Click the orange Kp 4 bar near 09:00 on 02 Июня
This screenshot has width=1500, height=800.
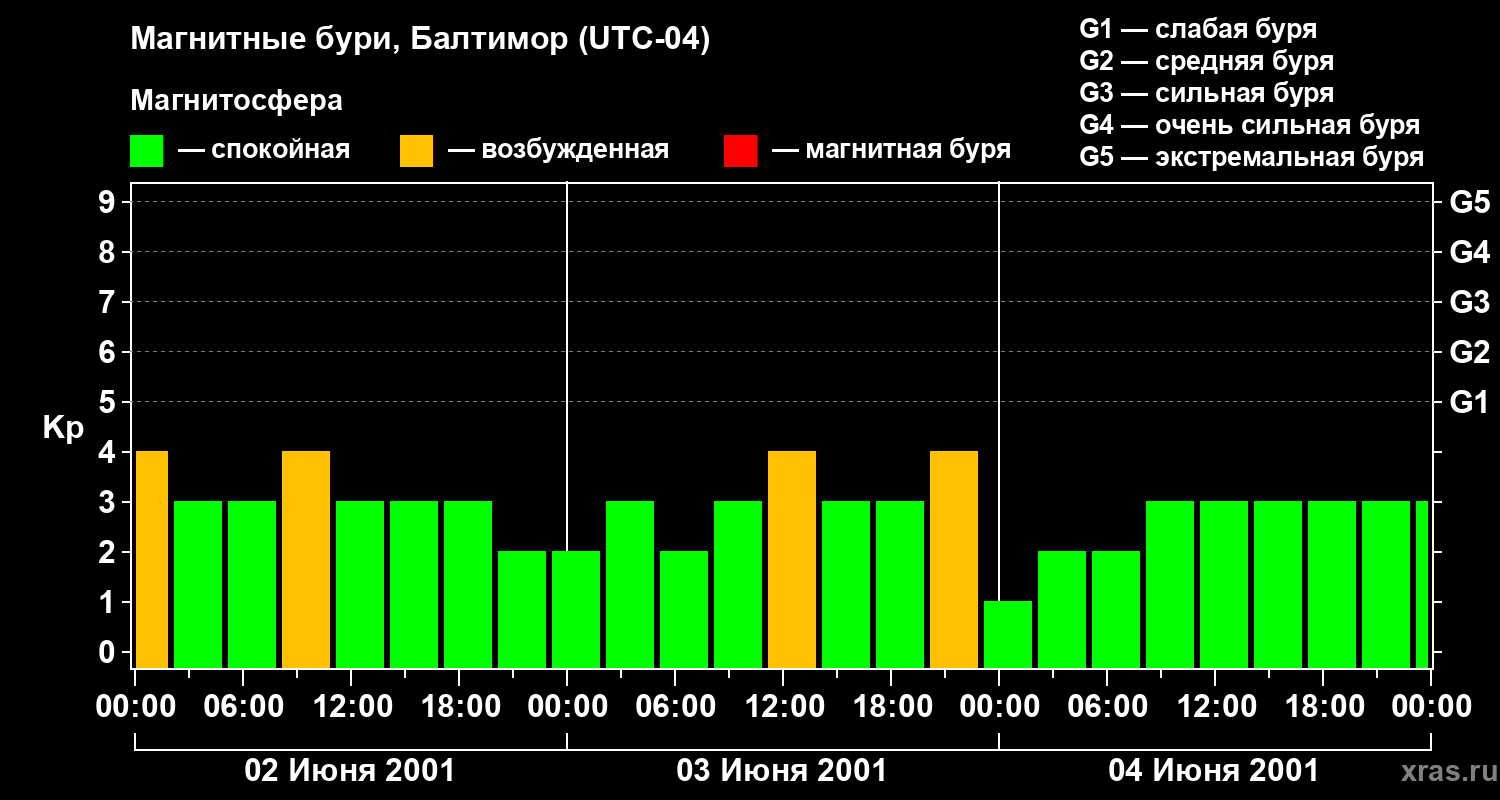tap(306, 560)
